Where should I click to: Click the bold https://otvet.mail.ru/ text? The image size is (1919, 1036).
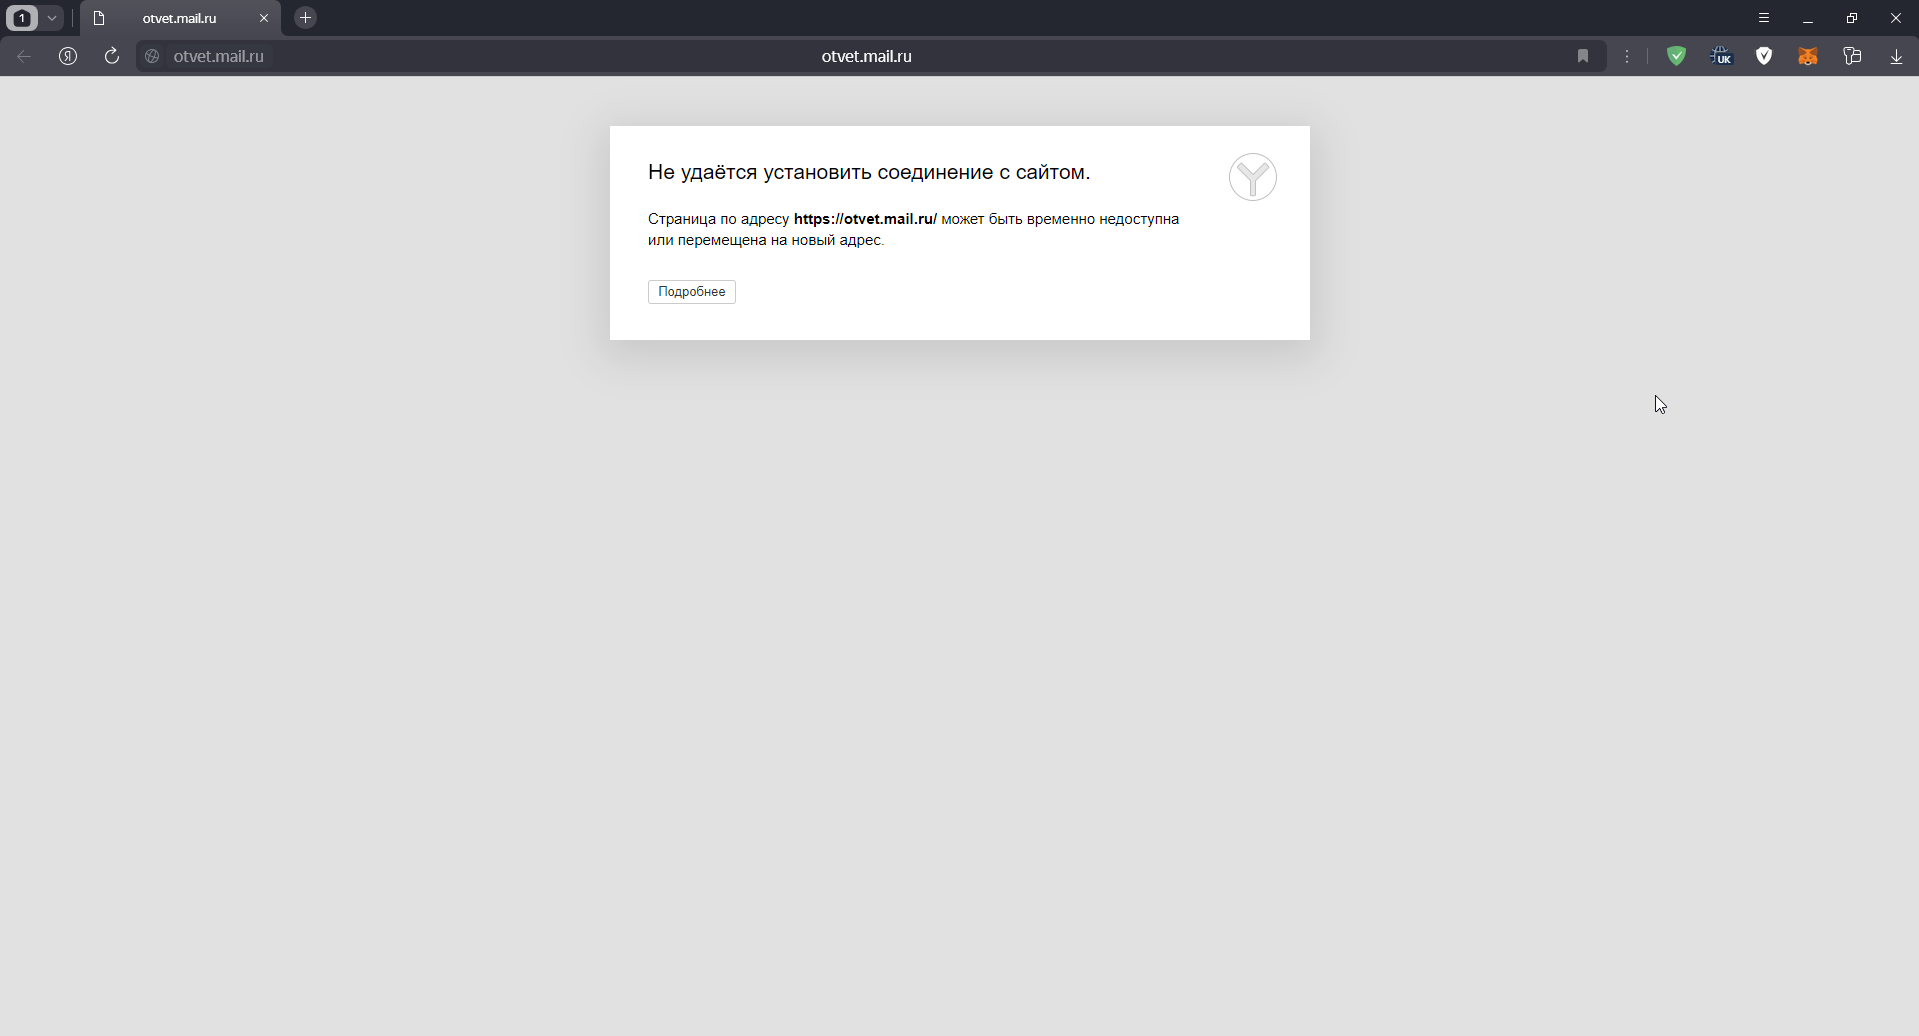(865, 219)
